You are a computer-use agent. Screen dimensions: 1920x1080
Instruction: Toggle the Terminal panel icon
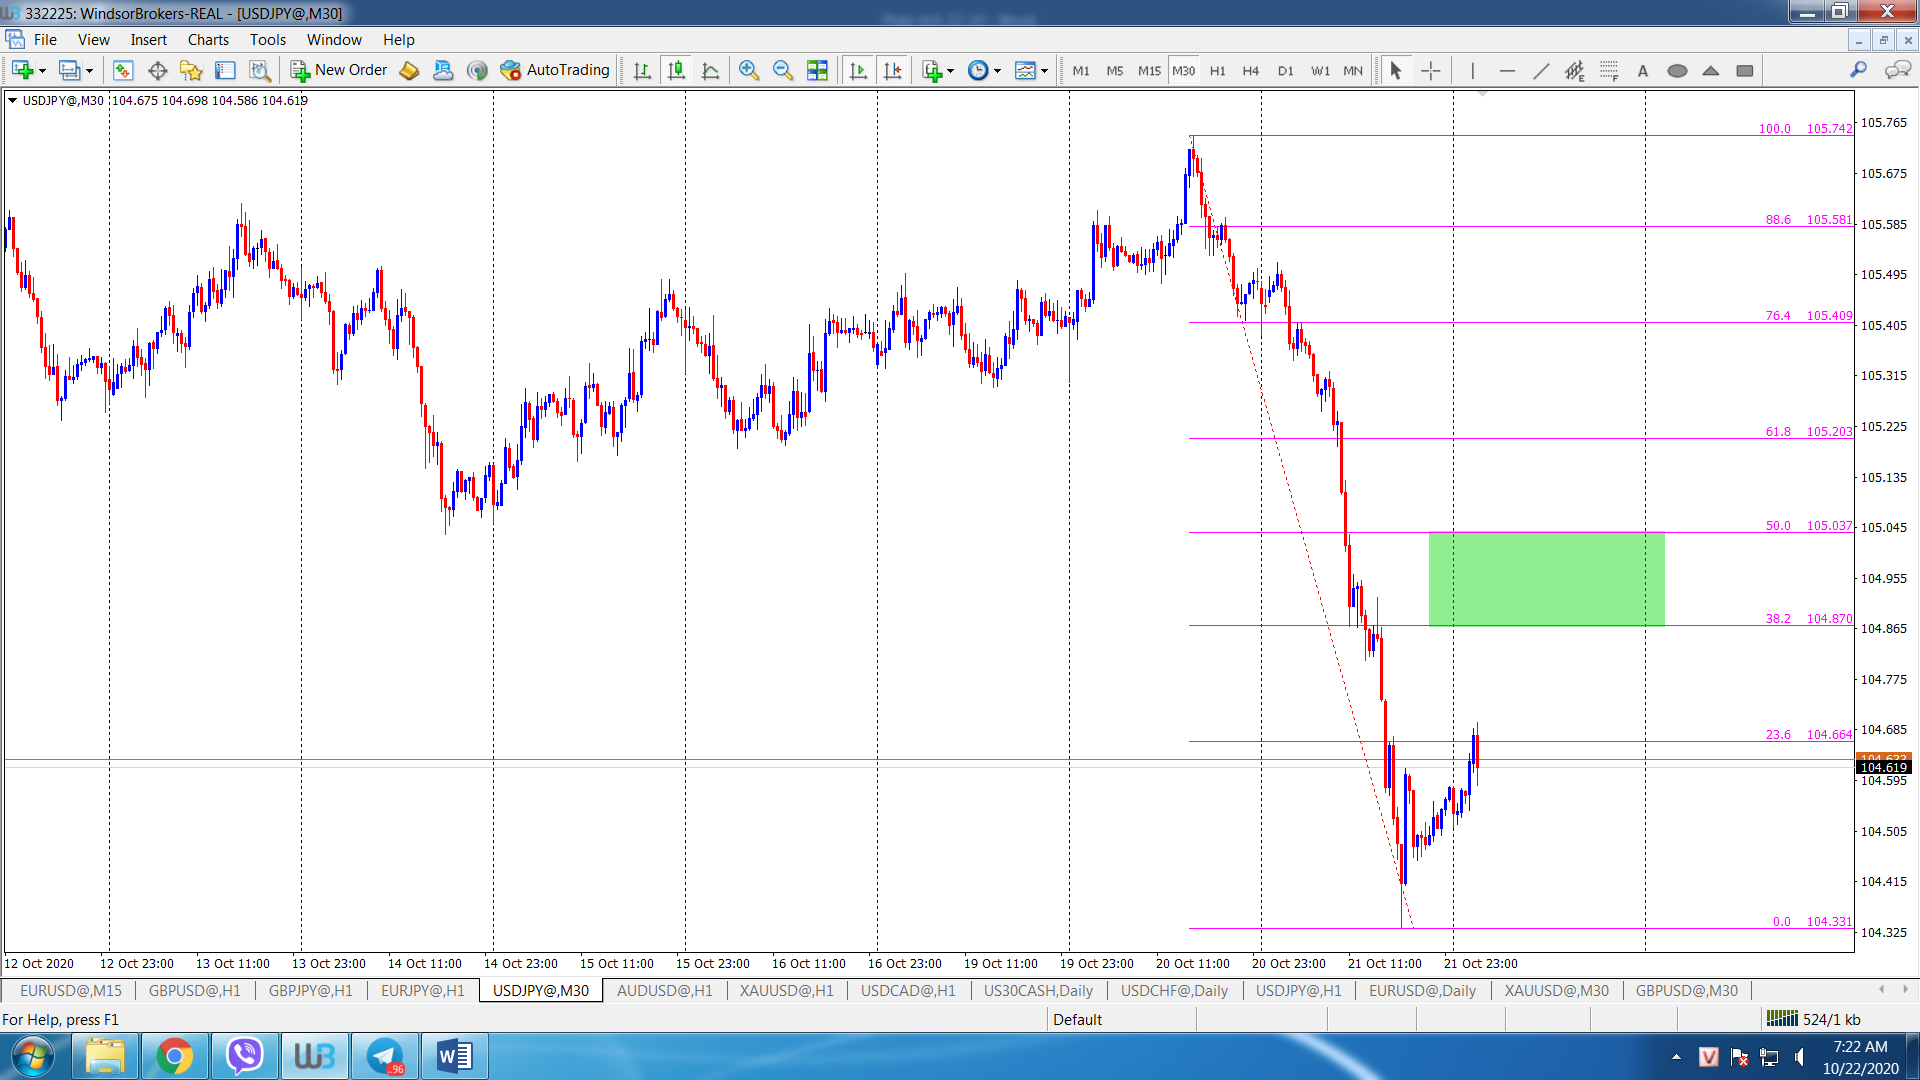tap(225, 70)
